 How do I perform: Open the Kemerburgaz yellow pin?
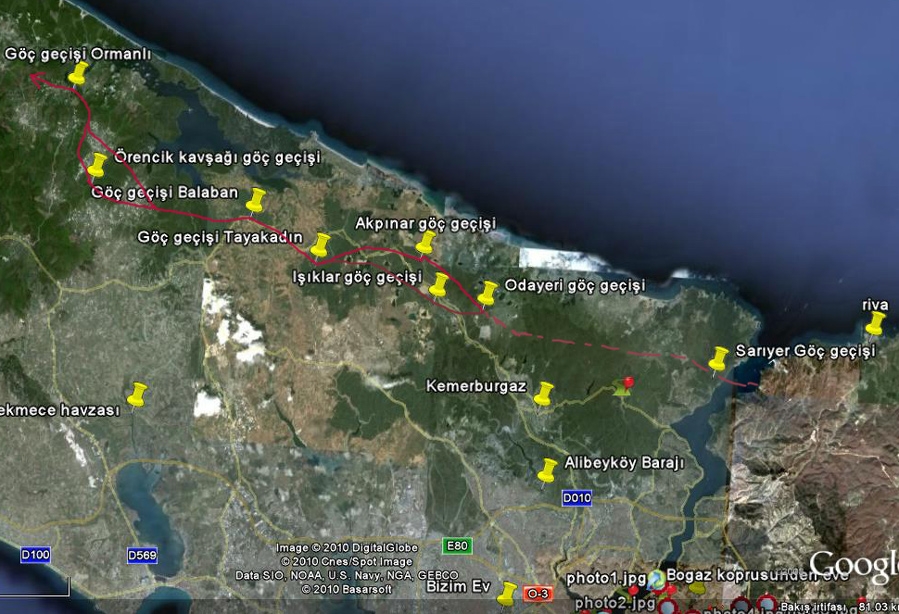tap(545, 394)
